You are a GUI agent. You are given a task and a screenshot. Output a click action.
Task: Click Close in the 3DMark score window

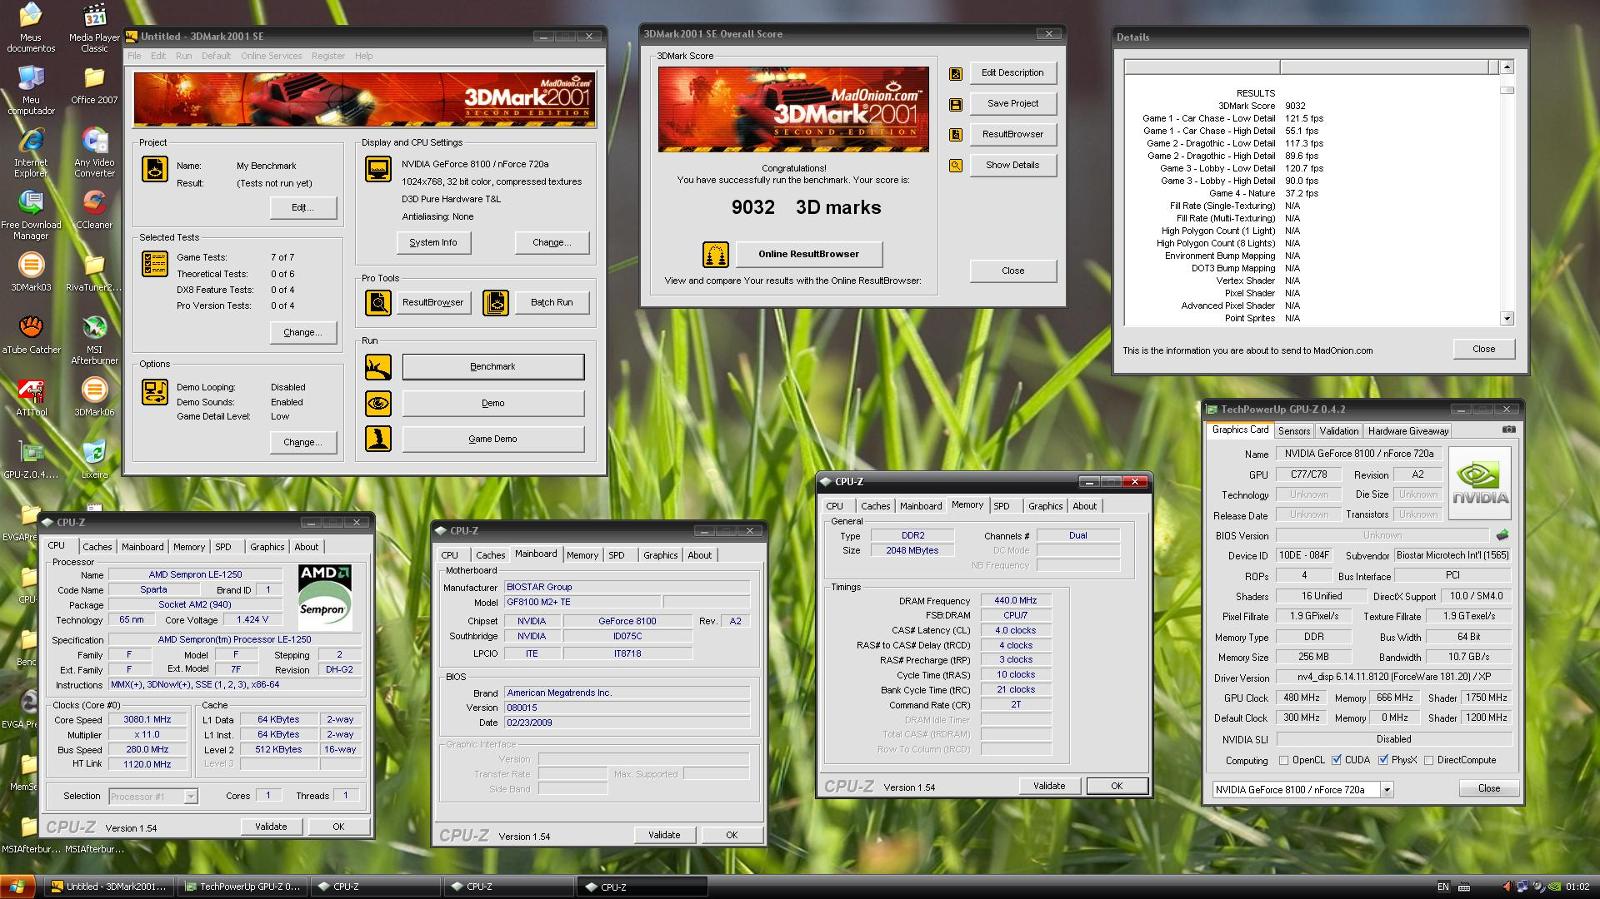[1013, 271]
